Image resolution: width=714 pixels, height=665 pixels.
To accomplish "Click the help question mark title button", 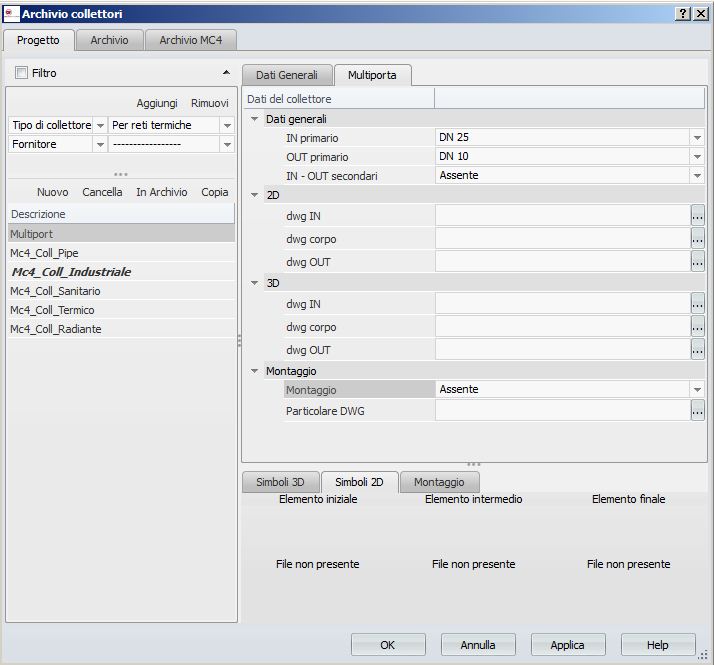I will 682,14.
